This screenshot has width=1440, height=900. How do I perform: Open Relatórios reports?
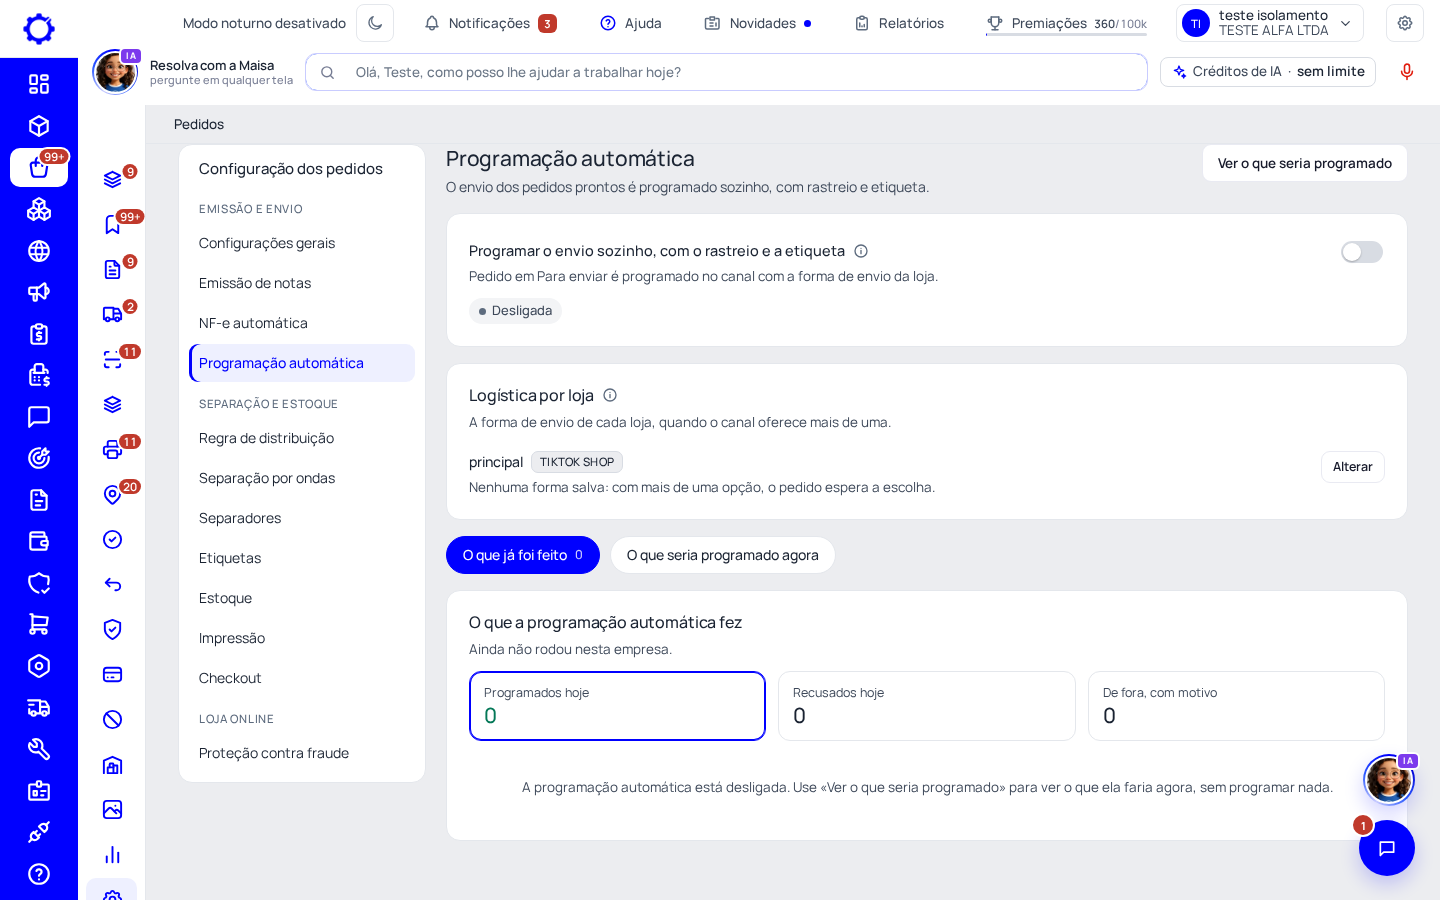(899, 23)
